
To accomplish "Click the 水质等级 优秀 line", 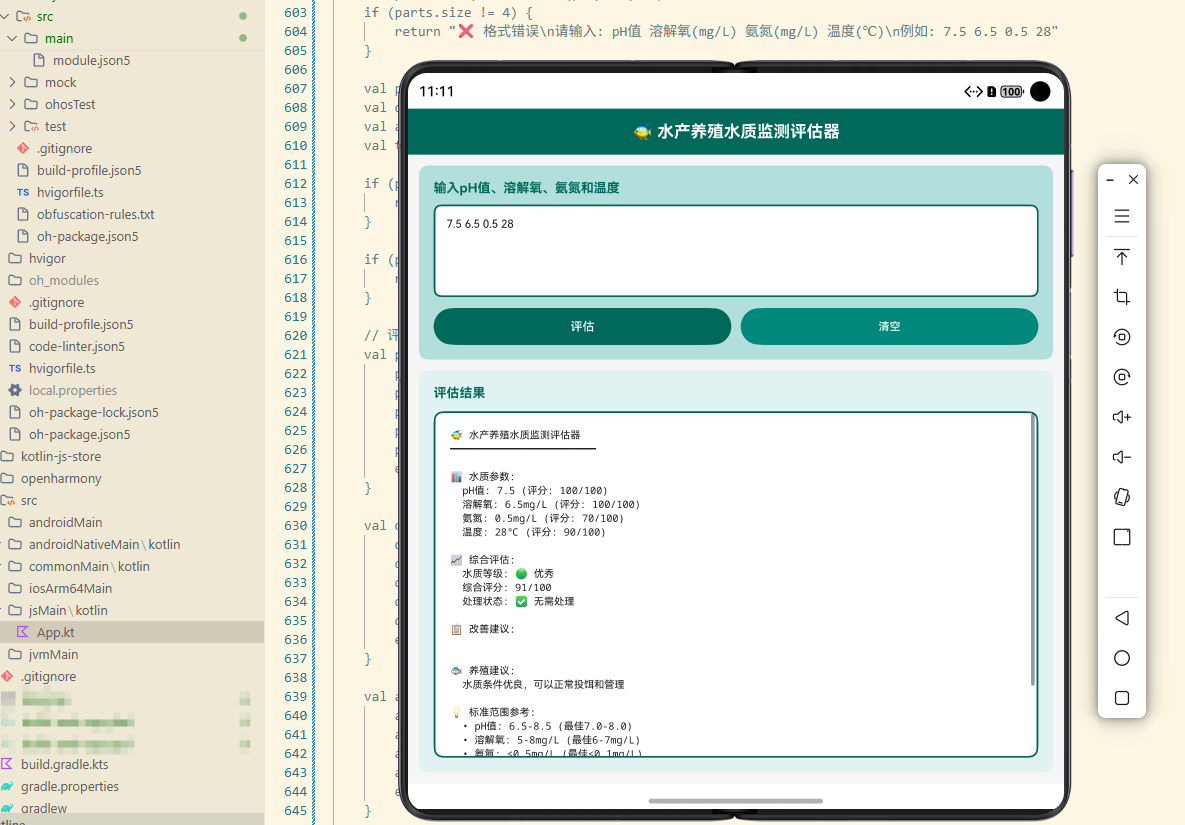I will tap(508, 573).
